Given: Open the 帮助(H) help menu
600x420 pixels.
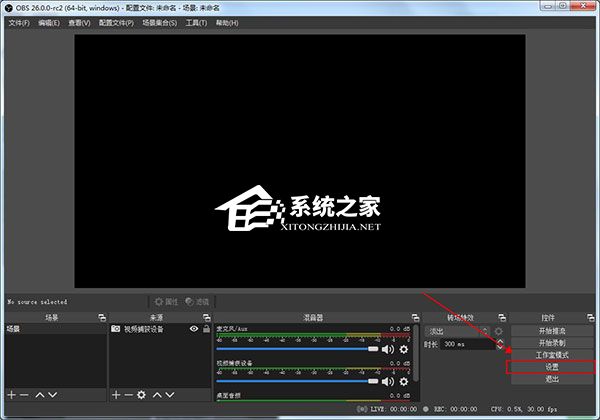Looking at the screenshot, I should pos(227,23).
